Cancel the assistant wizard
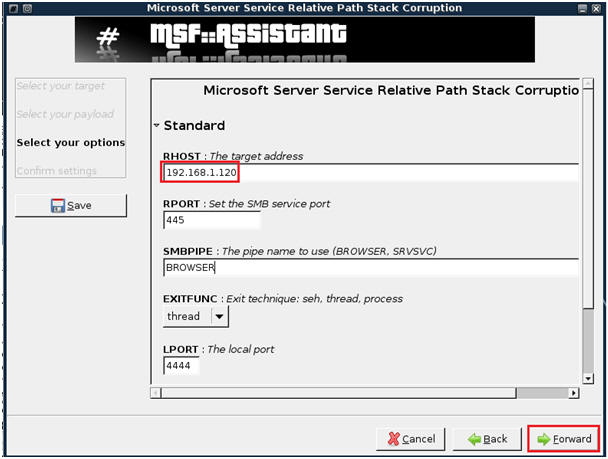 click(411, 439)
